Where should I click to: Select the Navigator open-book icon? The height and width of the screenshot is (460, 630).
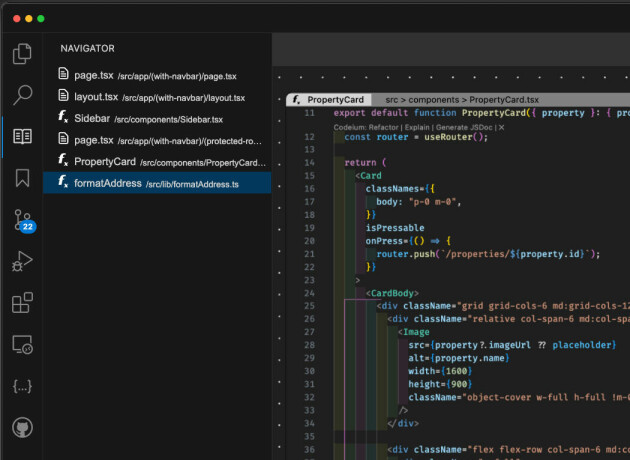22,137
